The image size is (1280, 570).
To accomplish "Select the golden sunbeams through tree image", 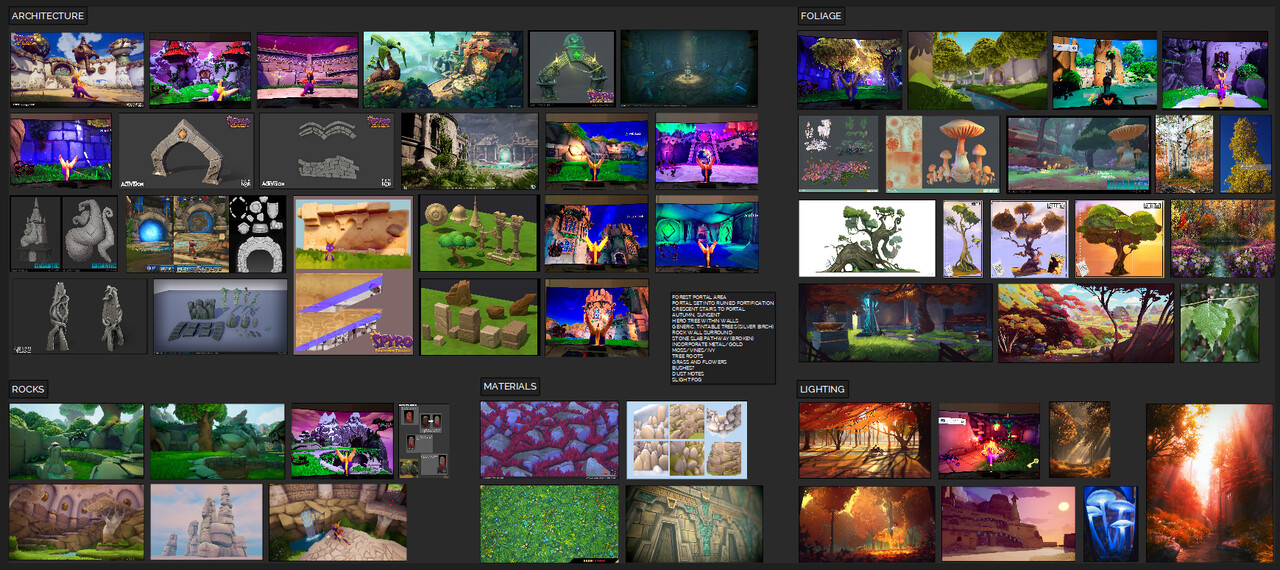I will 1079,440.
